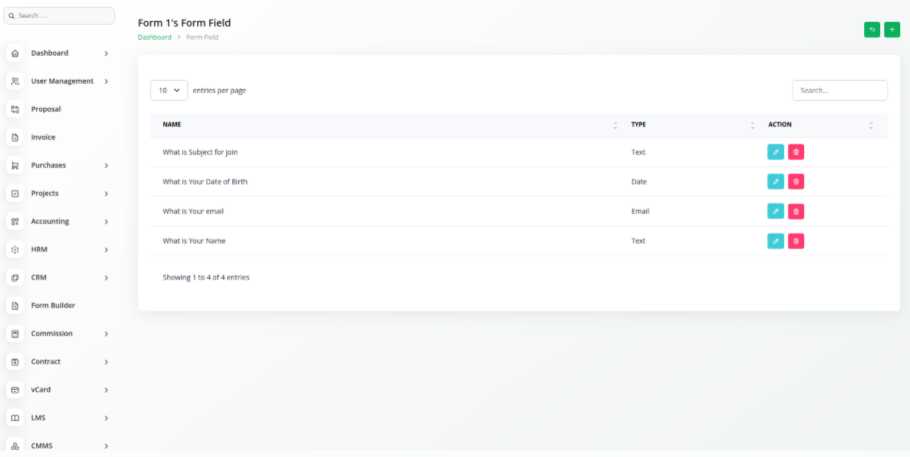This screenshot has width=910, height=457.
Task: Click the Form Builder sidebar icon
Action: point(15,305)
